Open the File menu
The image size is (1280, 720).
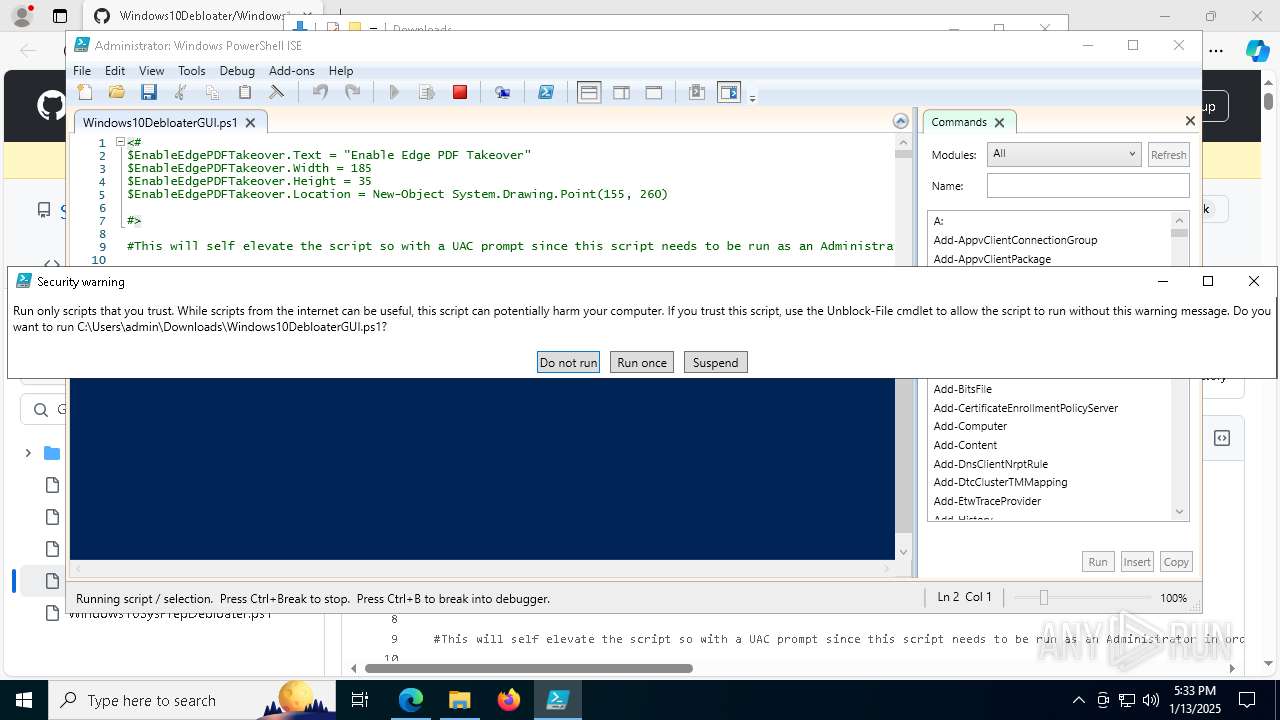[82, 70]
